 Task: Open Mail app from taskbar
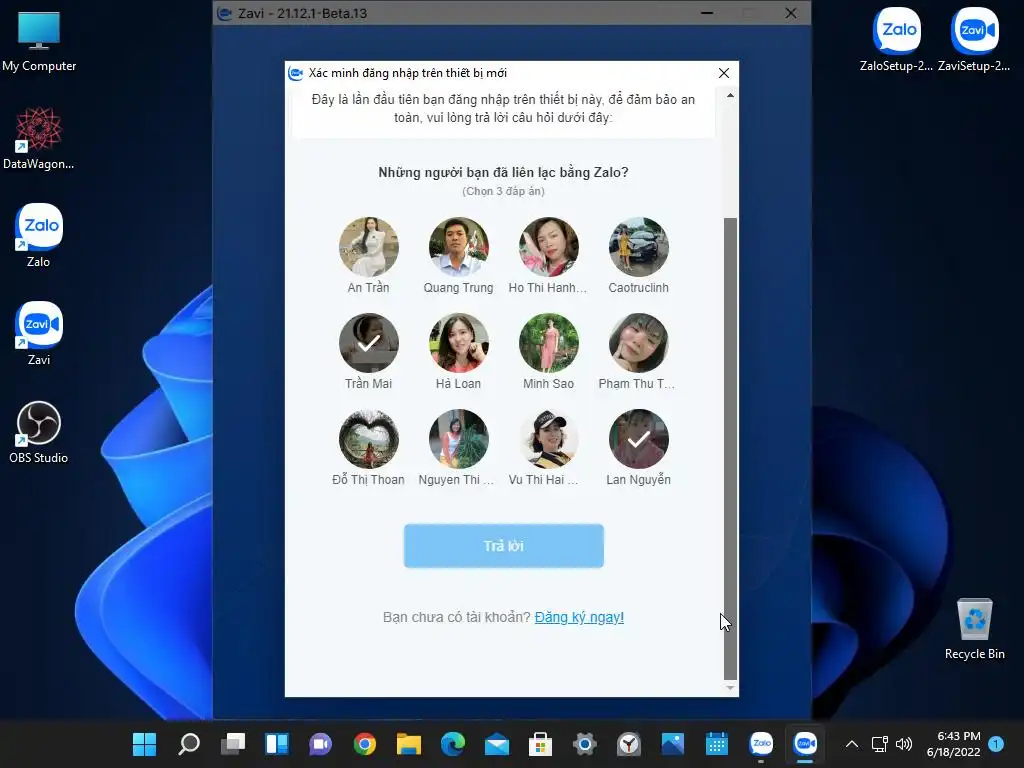click(x=497, y=744)
